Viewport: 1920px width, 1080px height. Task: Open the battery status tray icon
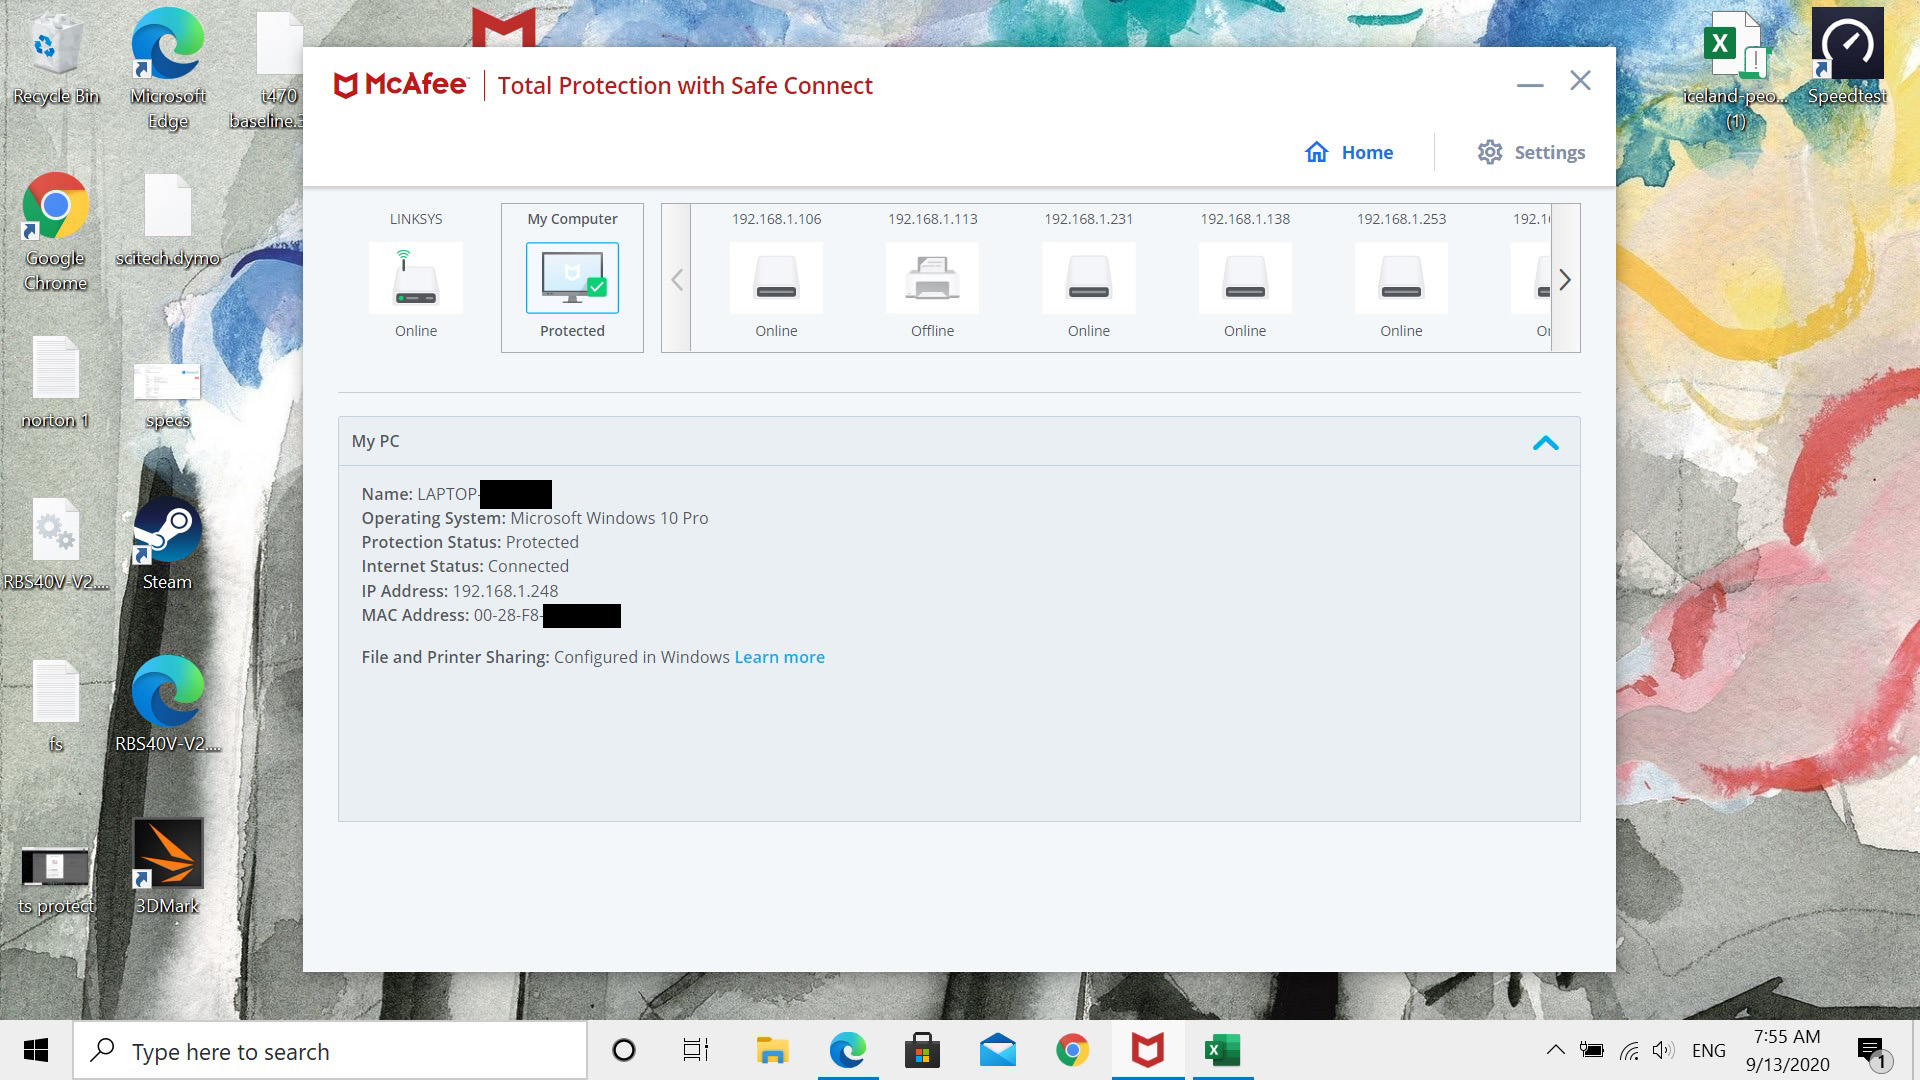pos(1592,1050)
